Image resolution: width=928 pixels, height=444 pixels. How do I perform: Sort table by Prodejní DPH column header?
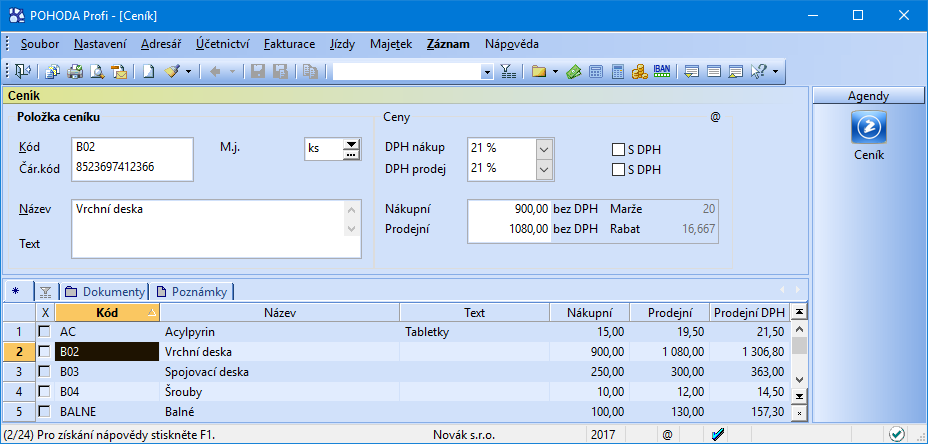tap(749, 313)
